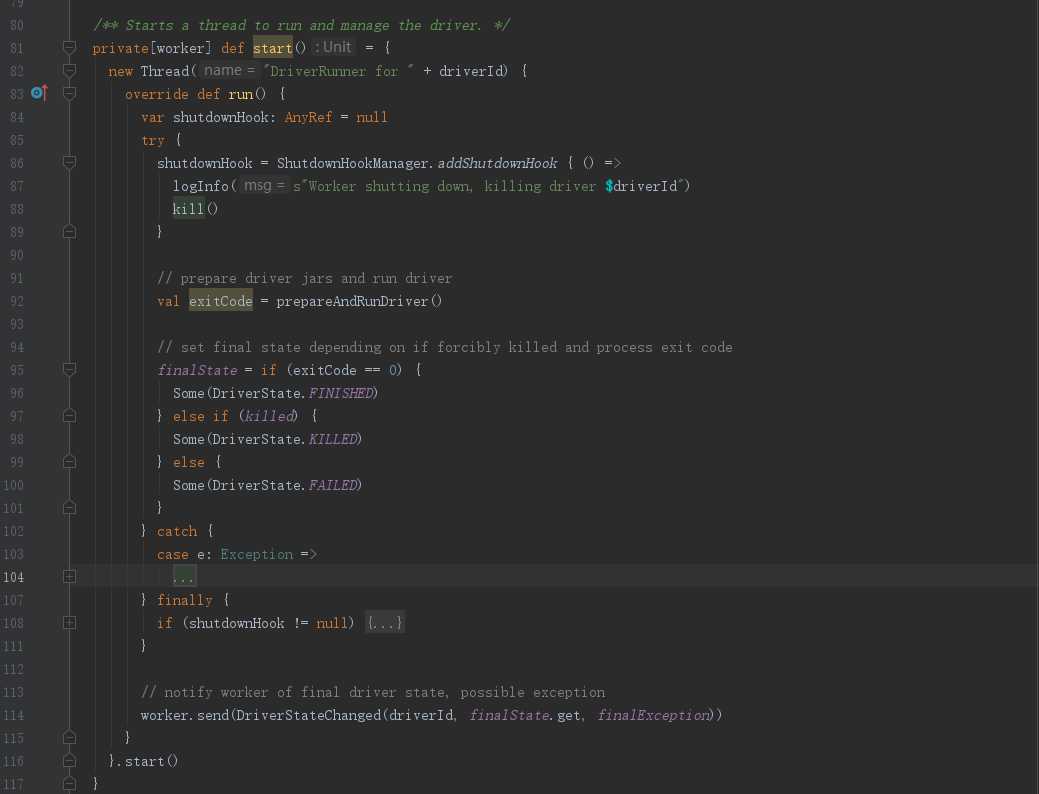The image size is (1039, 794).
Task: Click 'prepareAndRunDriver' call
Action: pyautogui.click(x=352, y=301)
